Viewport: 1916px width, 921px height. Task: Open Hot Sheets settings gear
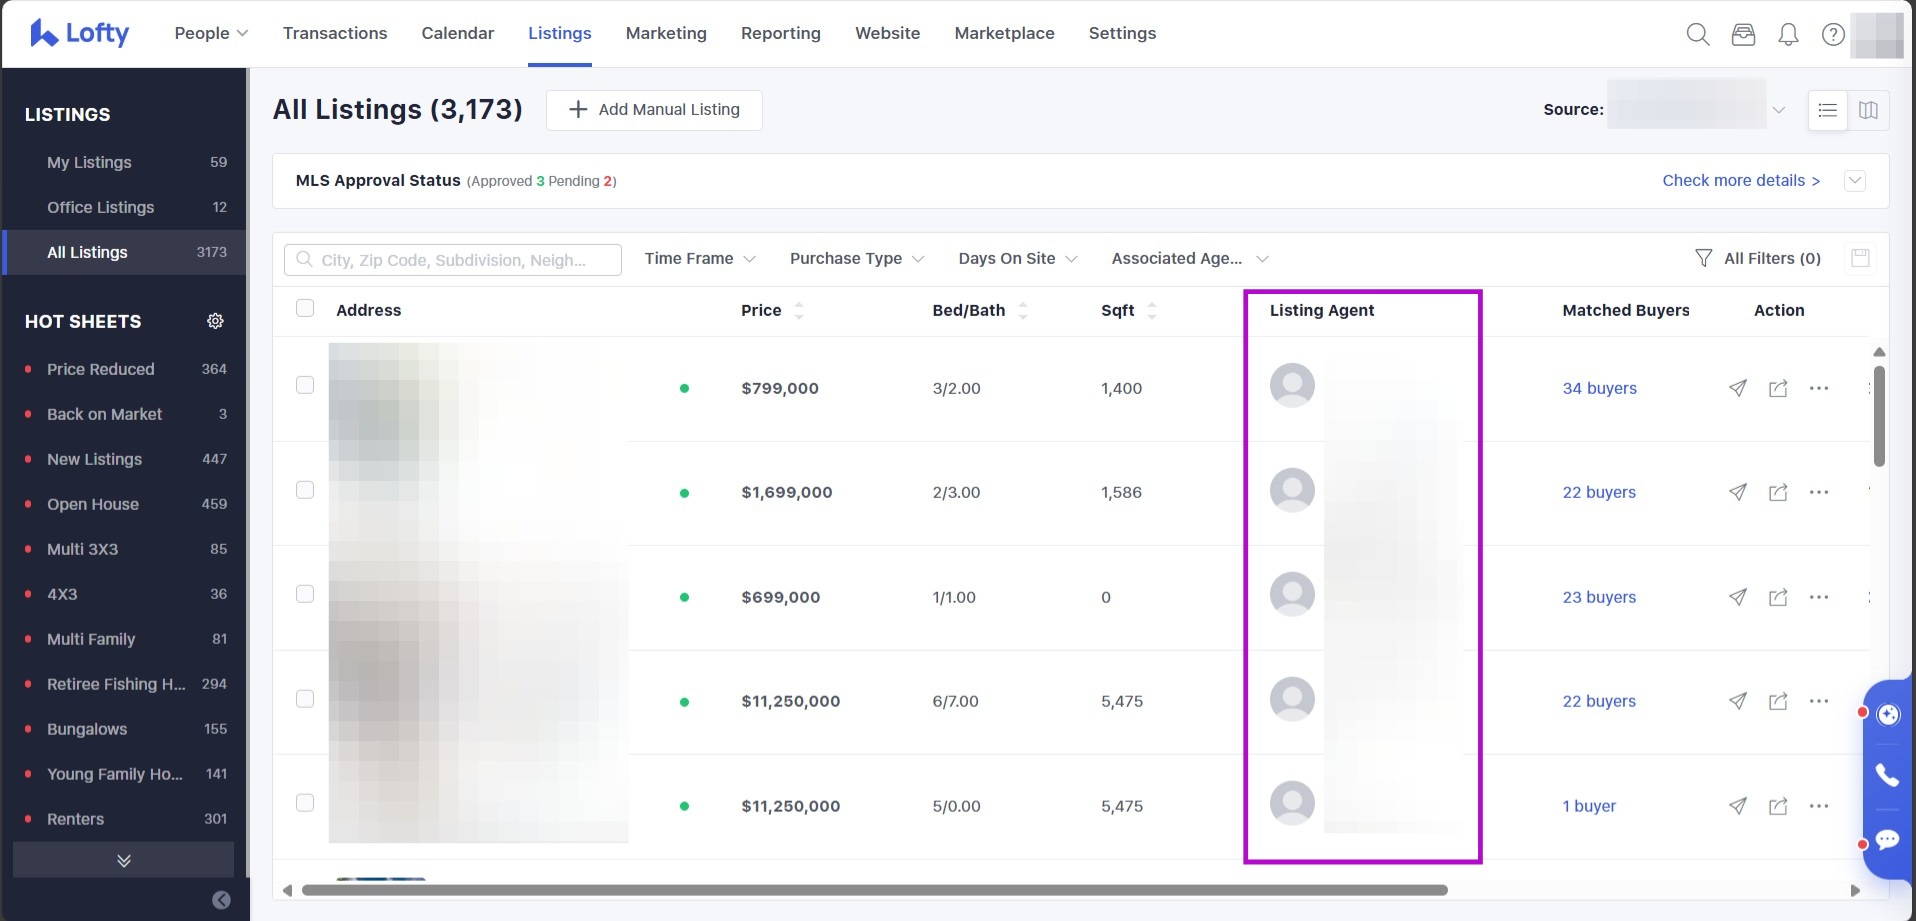[x=215, y=321]
